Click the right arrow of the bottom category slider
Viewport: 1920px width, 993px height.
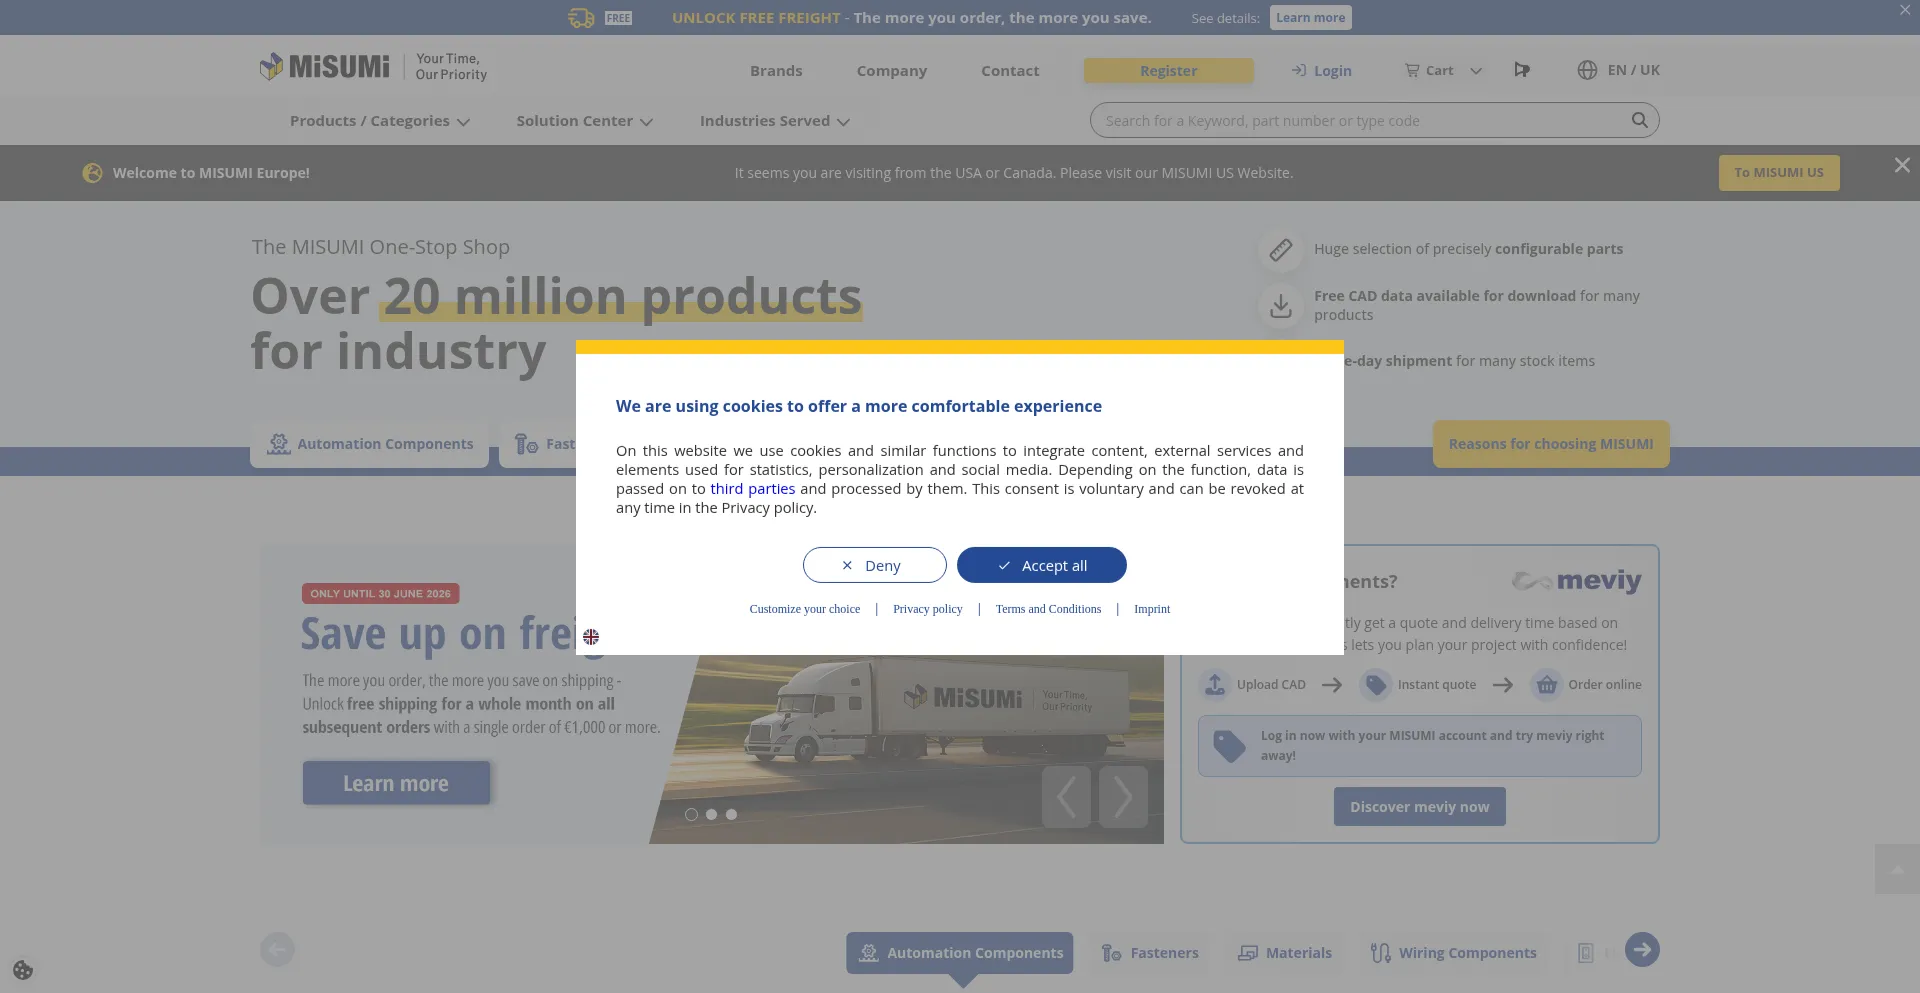tap(1642, 950)
